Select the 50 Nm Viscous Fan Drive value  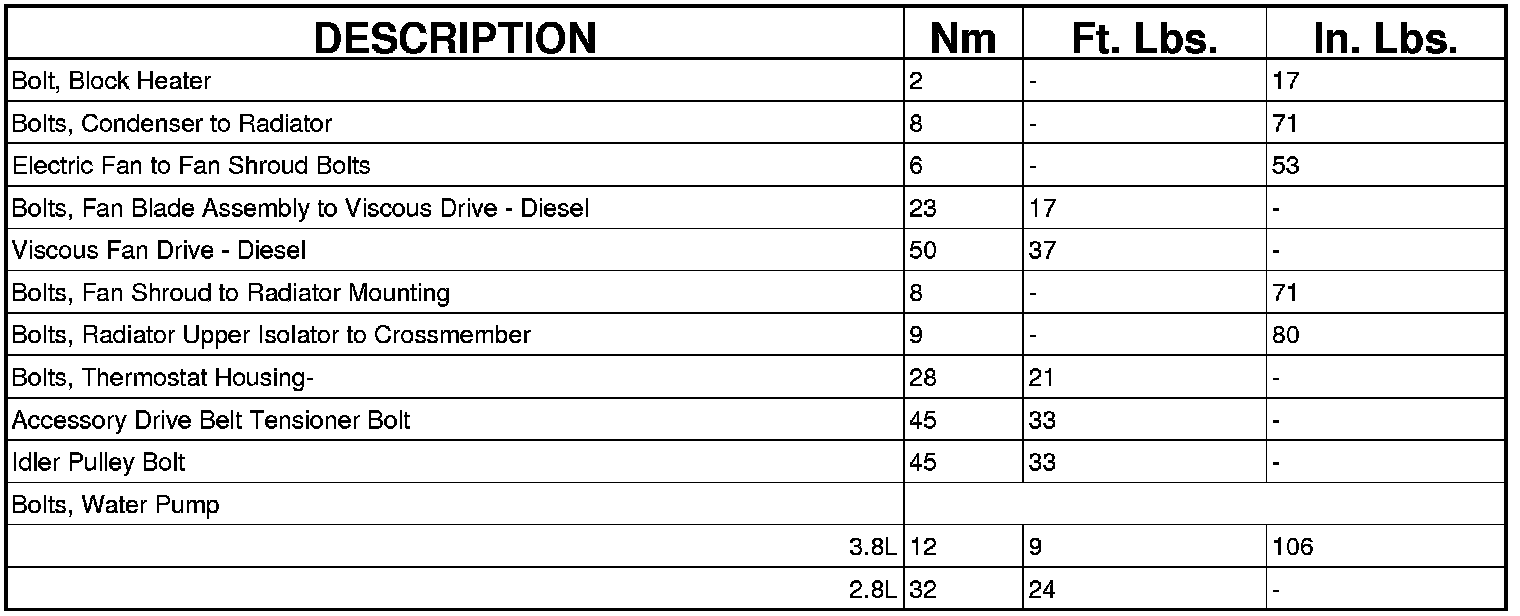924,251
